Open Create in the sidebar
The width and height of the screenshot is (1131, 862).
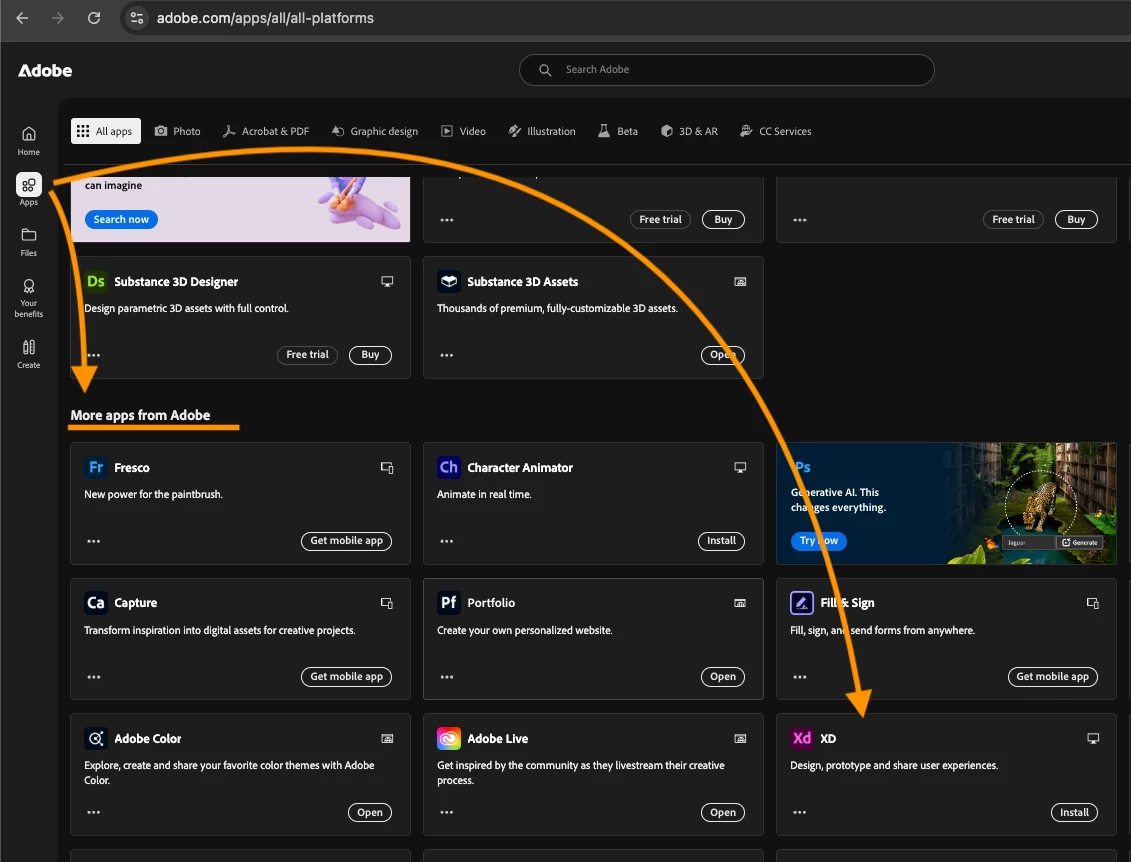click(x=29, y=353)
